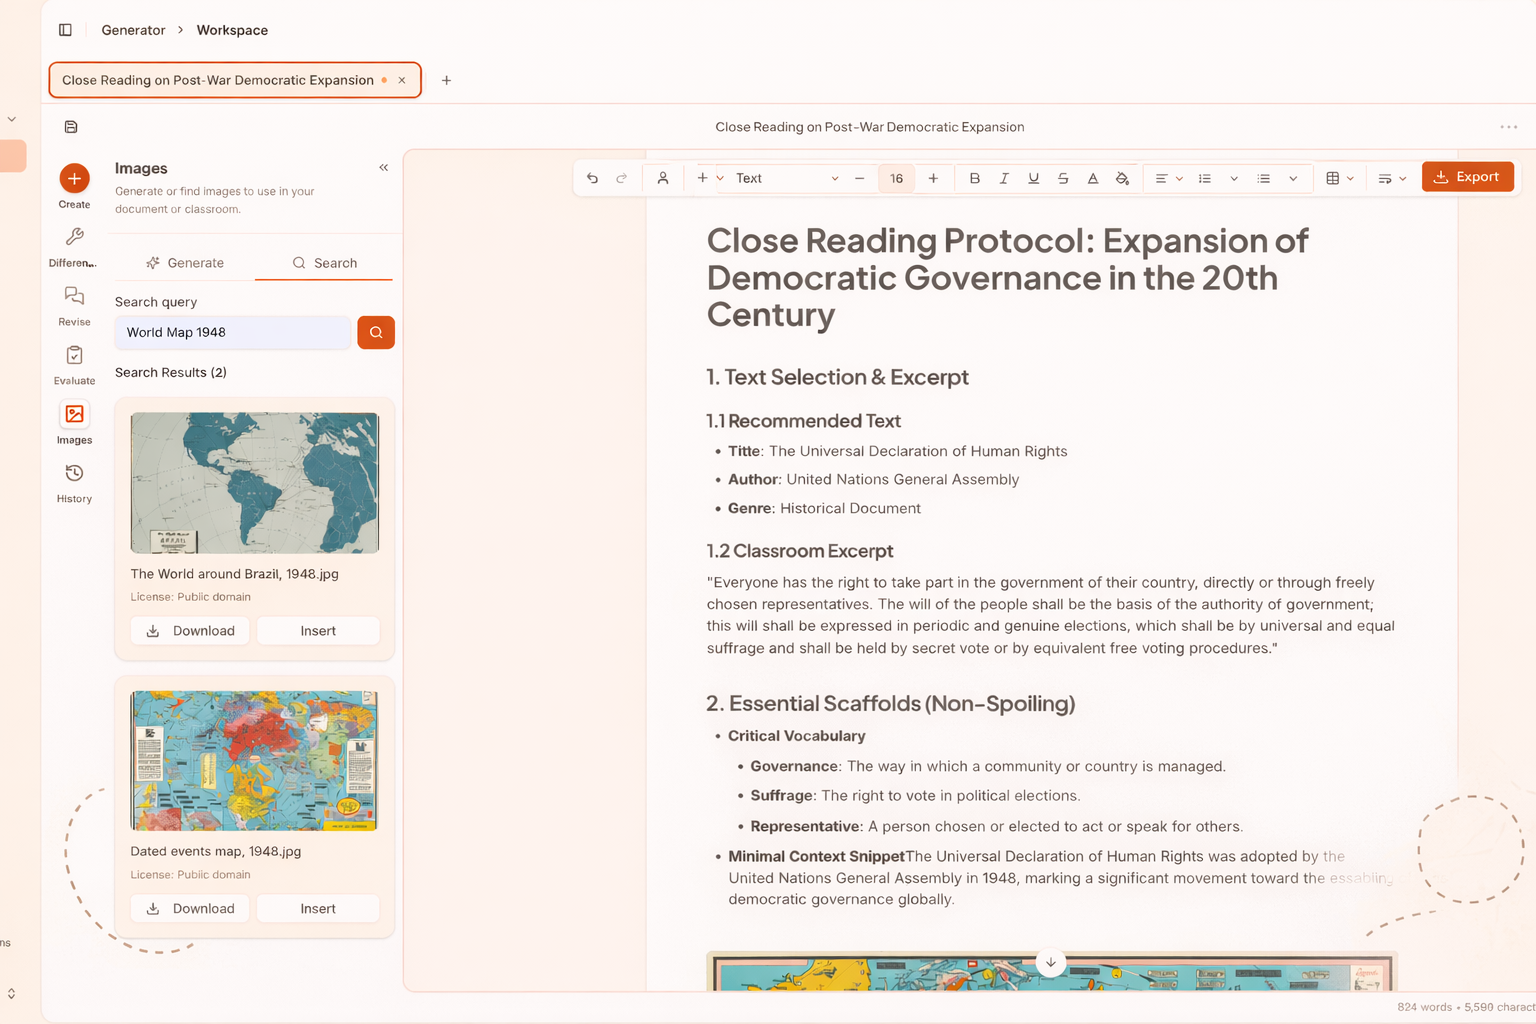Open the text color tool

1093,178
